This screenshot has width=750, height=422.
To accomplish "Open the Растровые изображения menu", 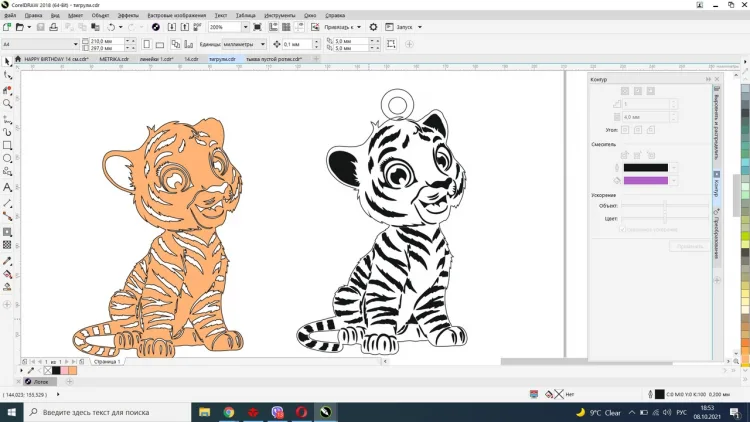I will click(176, 15).
